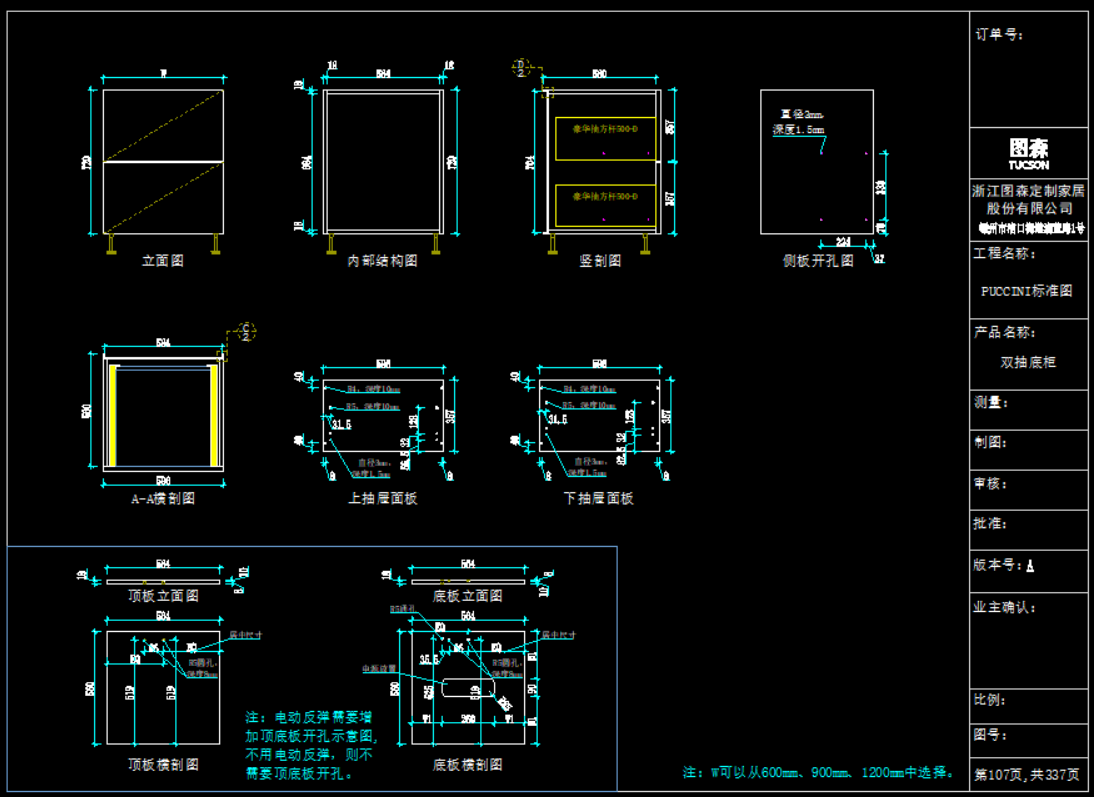The image size is (1094, 797).
Task: Select the W width options note at bottom
Action: click(818, 773)
